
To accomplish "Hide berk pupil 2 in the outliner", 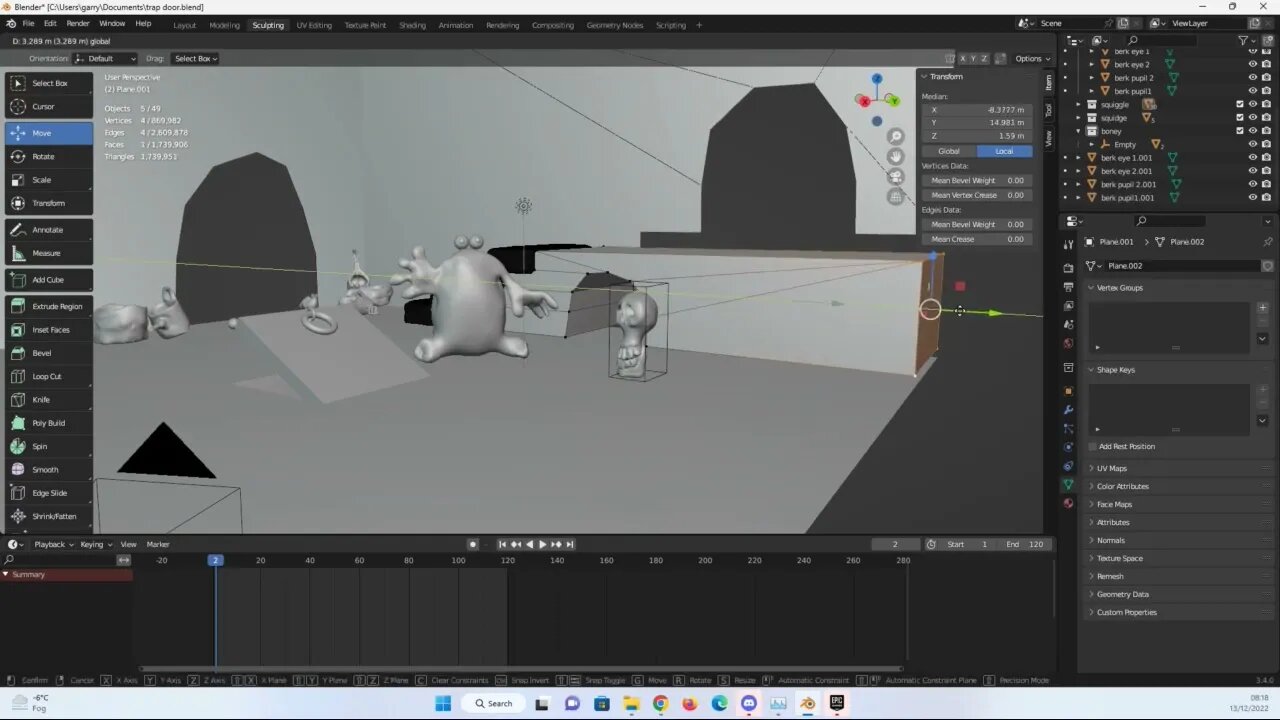I will click(x=1252, y=77).
